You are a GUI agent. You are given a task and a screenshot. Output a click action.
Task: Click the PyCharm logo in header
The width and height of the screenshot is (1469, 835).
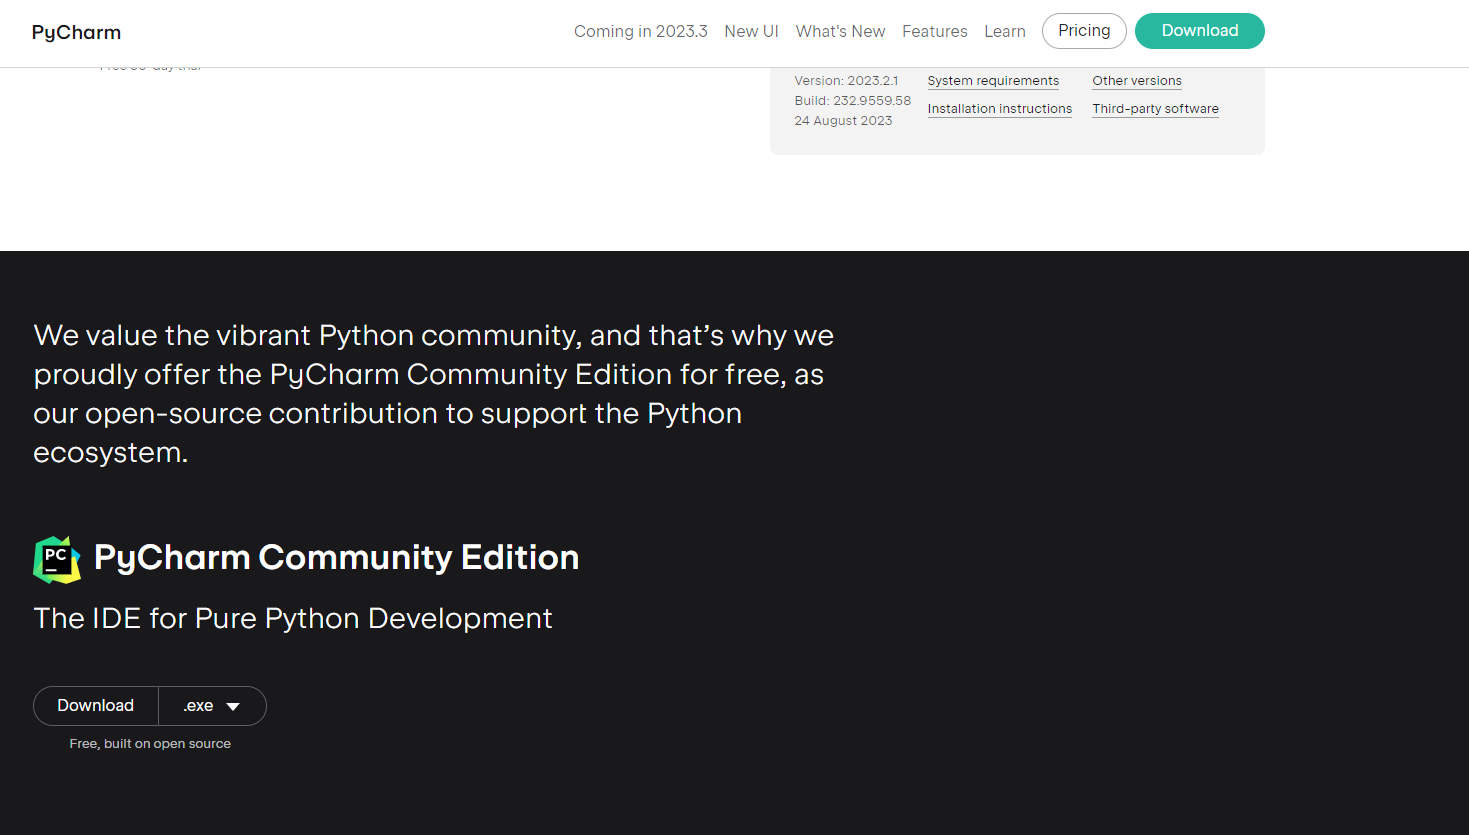[x=76, y=32]
